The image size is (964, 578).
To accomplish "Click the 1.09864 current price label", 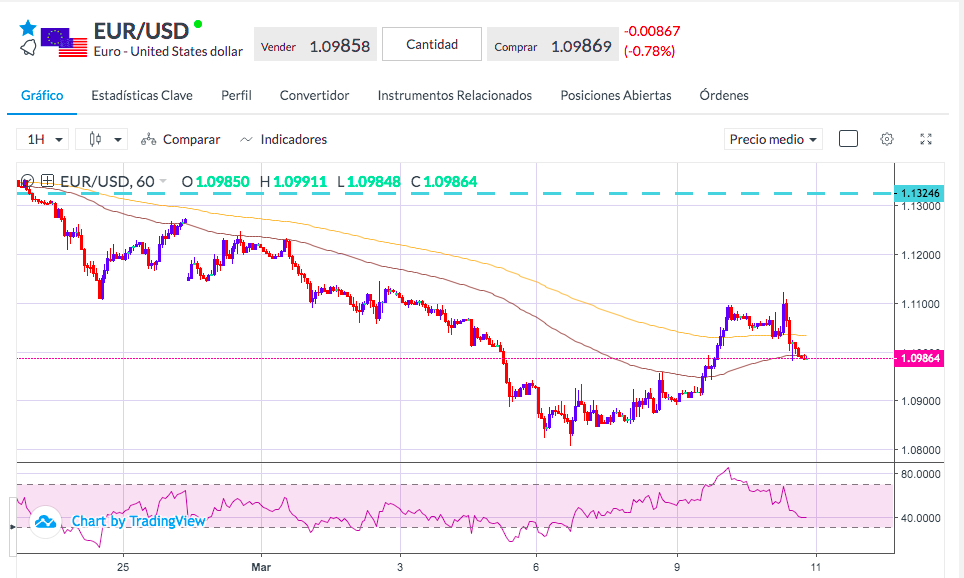I will [919, 358].
